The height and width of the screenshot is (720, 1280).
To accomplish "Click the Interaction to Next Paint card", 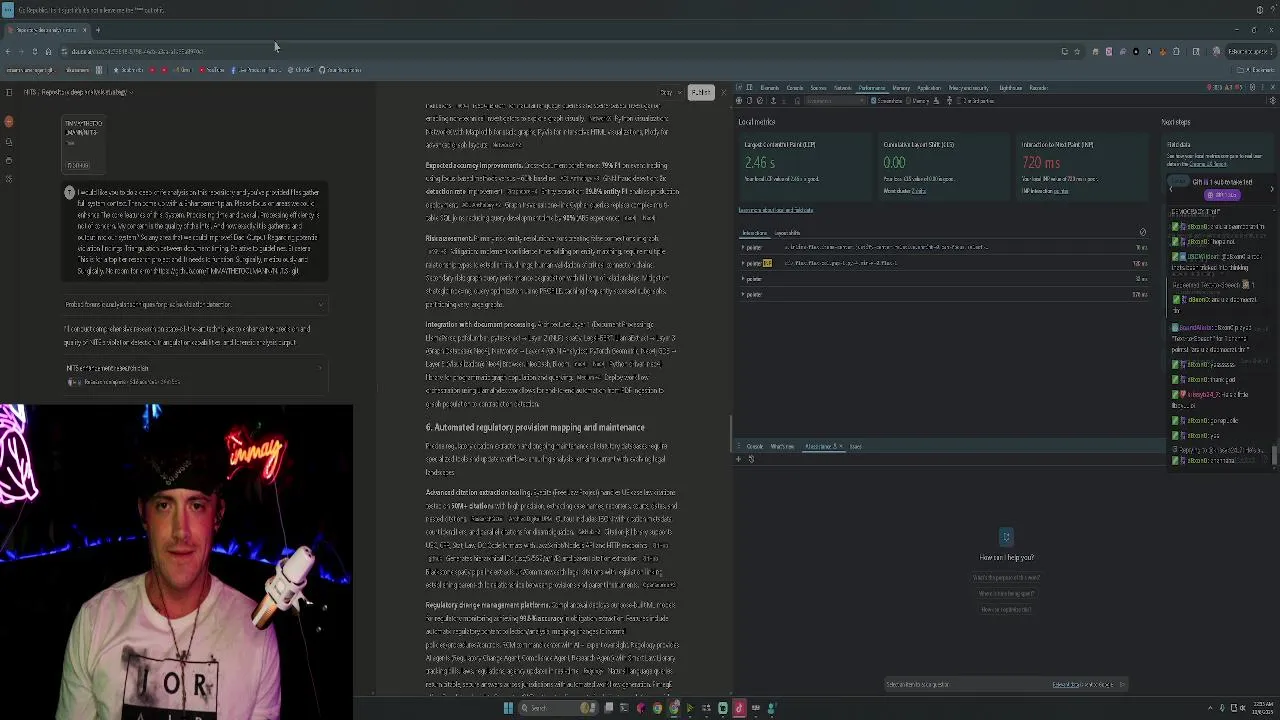I will coord(1082,167).
